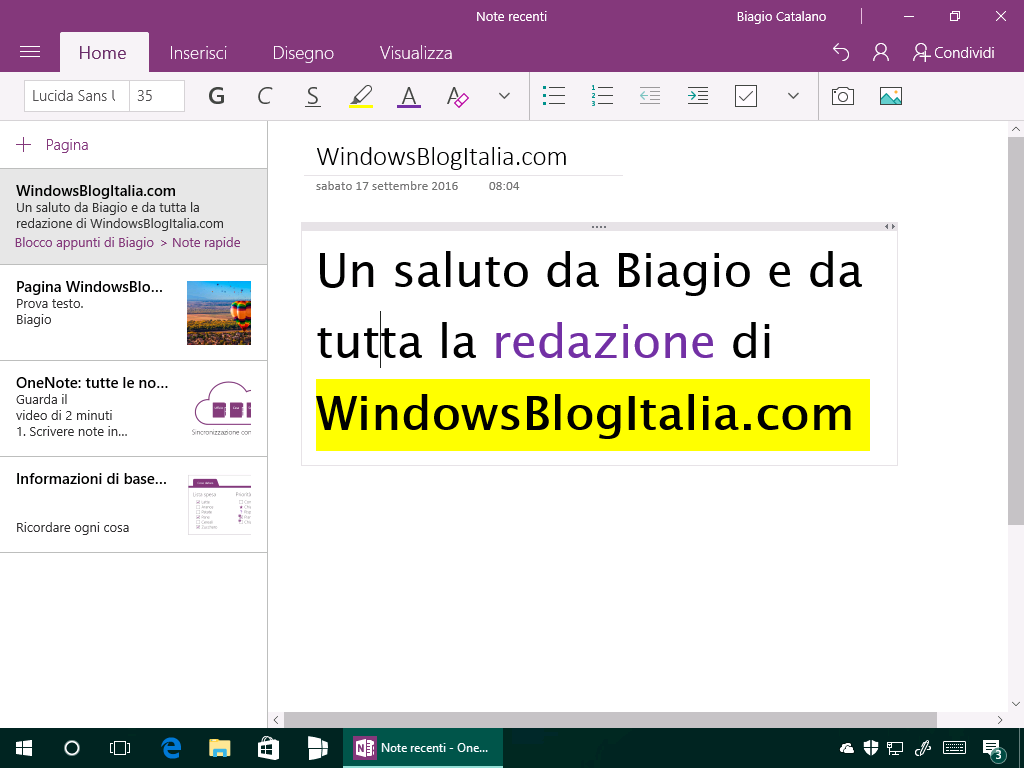Image resolution: width=1024 pixels, height=768 pixels.
Task: Open File Explorer from the taskbar
Action: tap(219, 748)
